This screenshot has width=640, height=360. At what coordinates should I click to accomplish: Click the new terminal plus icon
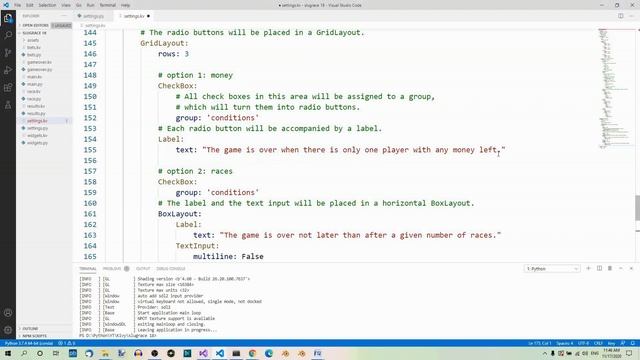tap(588, 268)
